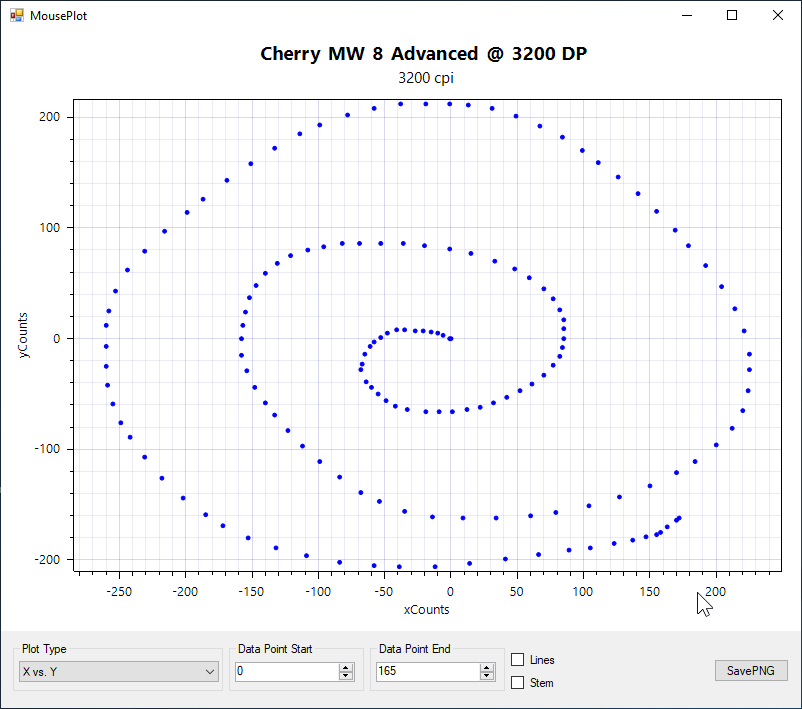Enable the Stem checkbox

coord(518,682)
